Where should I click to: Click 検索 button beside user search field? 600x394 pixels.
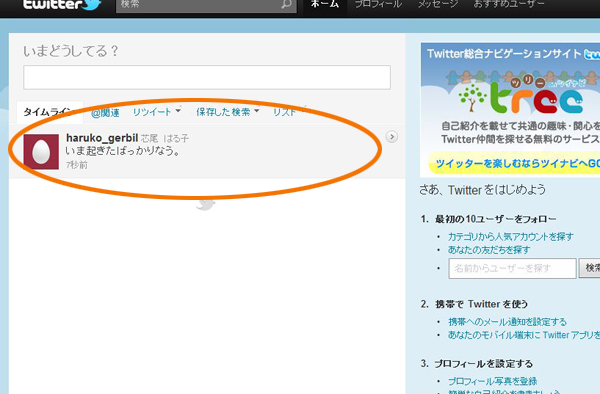(x=590, y=268)
